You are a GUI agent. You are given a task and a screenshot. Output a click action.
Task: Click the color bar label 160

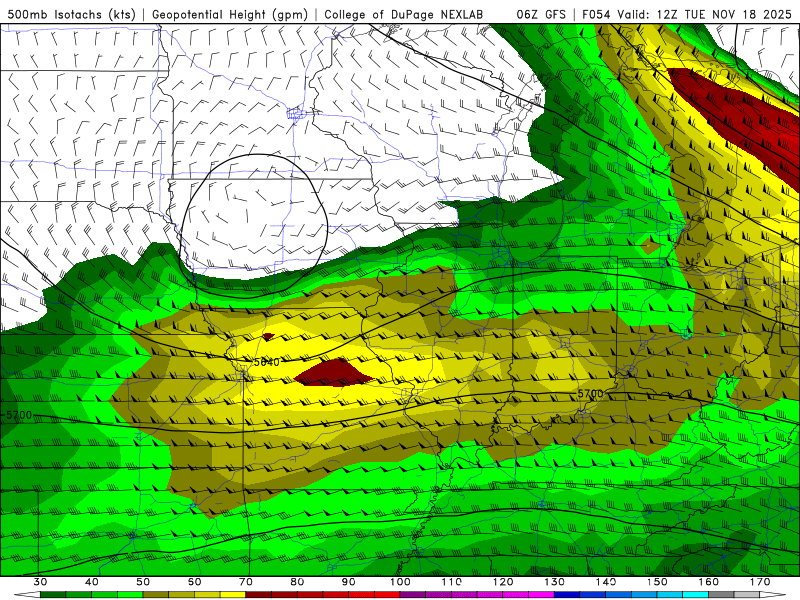[x=709, y=582]
